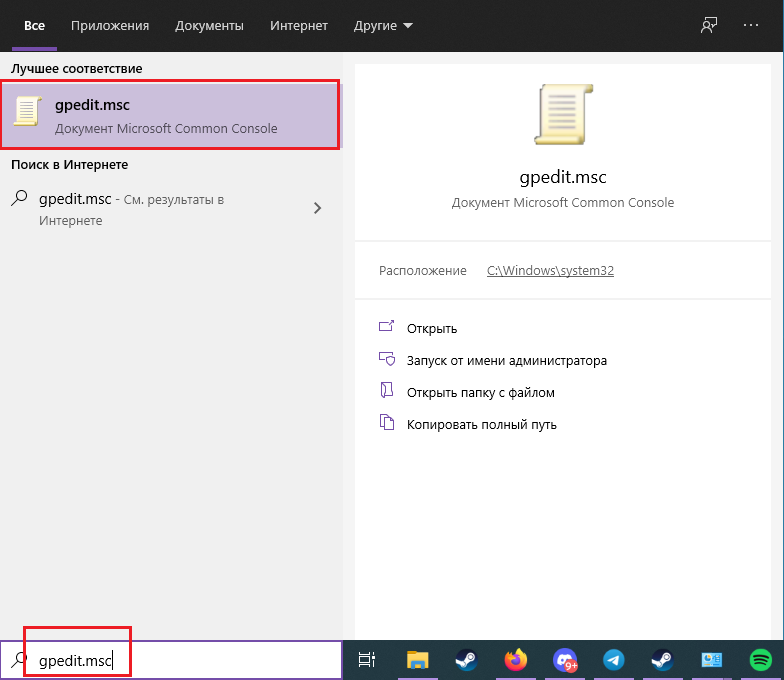The height and width of the screenshot is (680, 784).
Task: Switch to the Приложения tab
Action: pos(110,26)
